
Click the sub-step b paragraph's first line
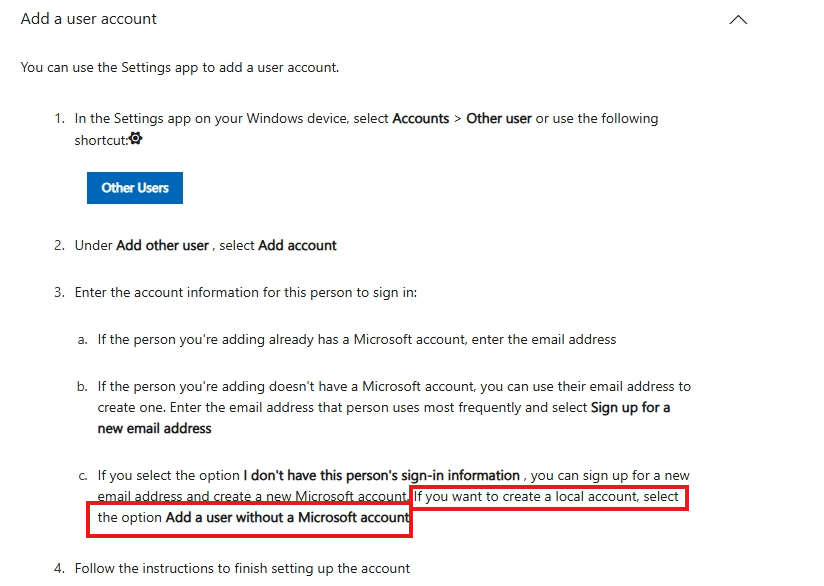[x=394, y=387]
